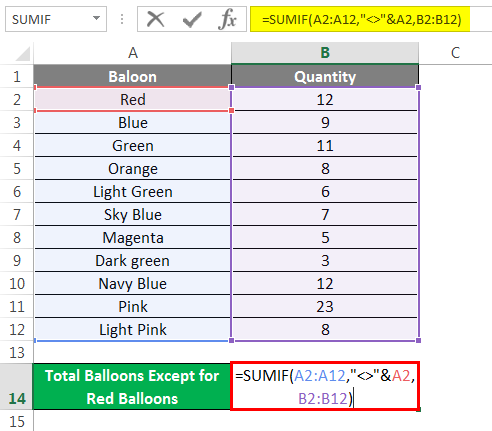492x431 pixels.
Task: Select the quantity 6 for Light Green
Action: point(325,191)
